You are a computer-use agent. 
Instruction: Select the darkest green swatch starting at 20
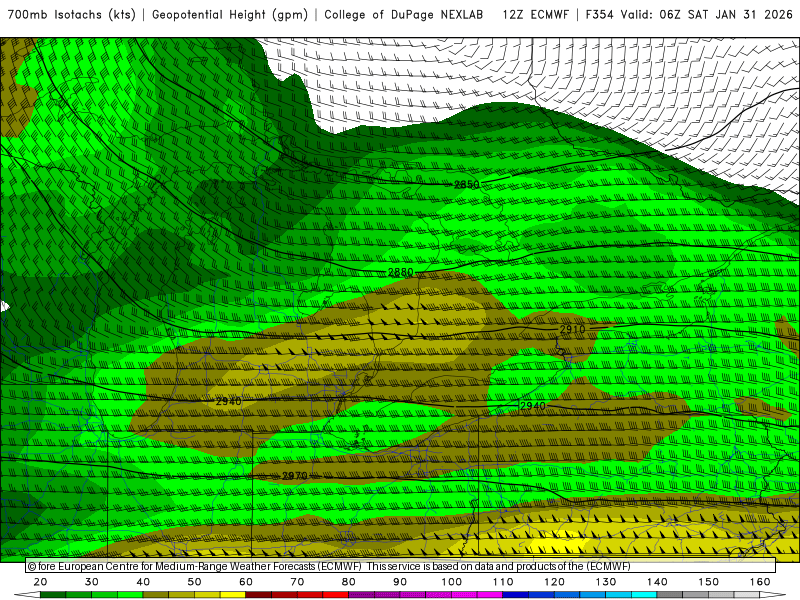pyautogui.click(x=53, y=595)
